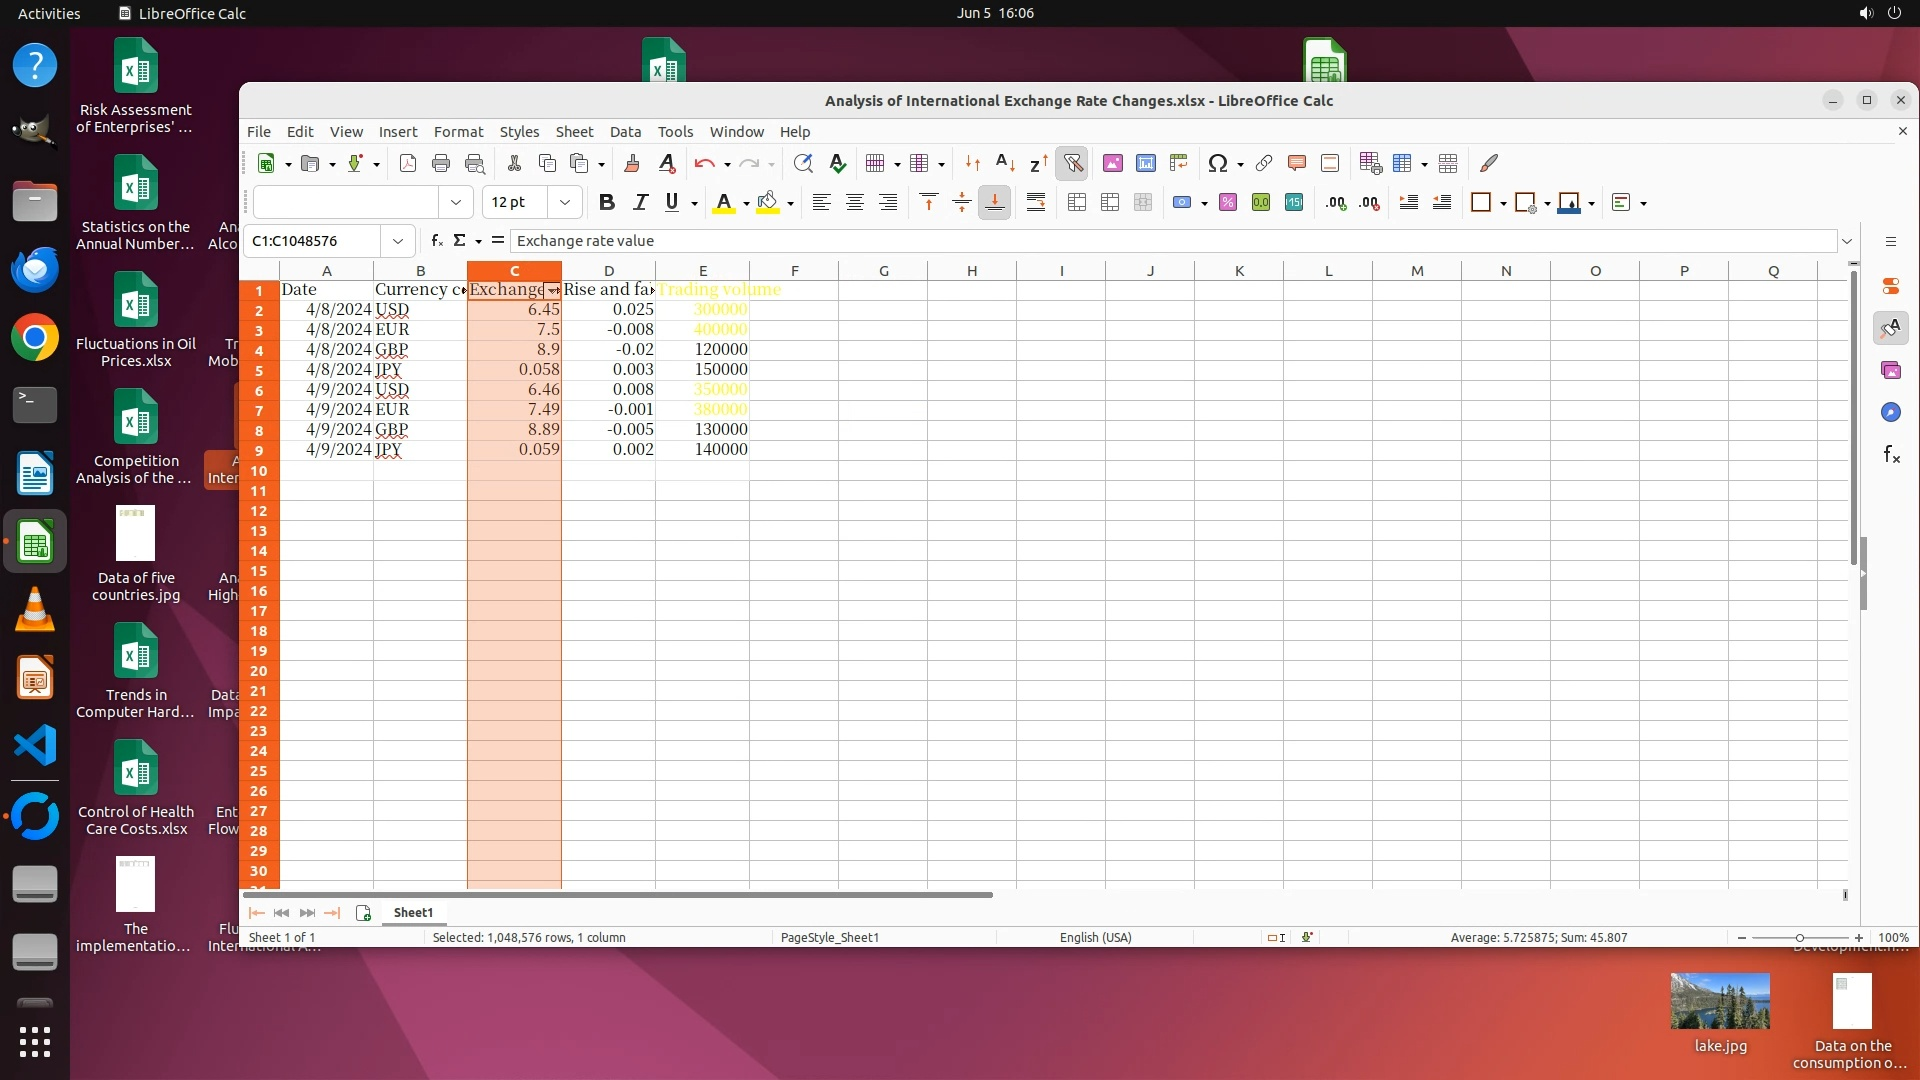The image size is (1920, 1080).
Task: Click the formula input line
Action: click(x=1170, y=241)
